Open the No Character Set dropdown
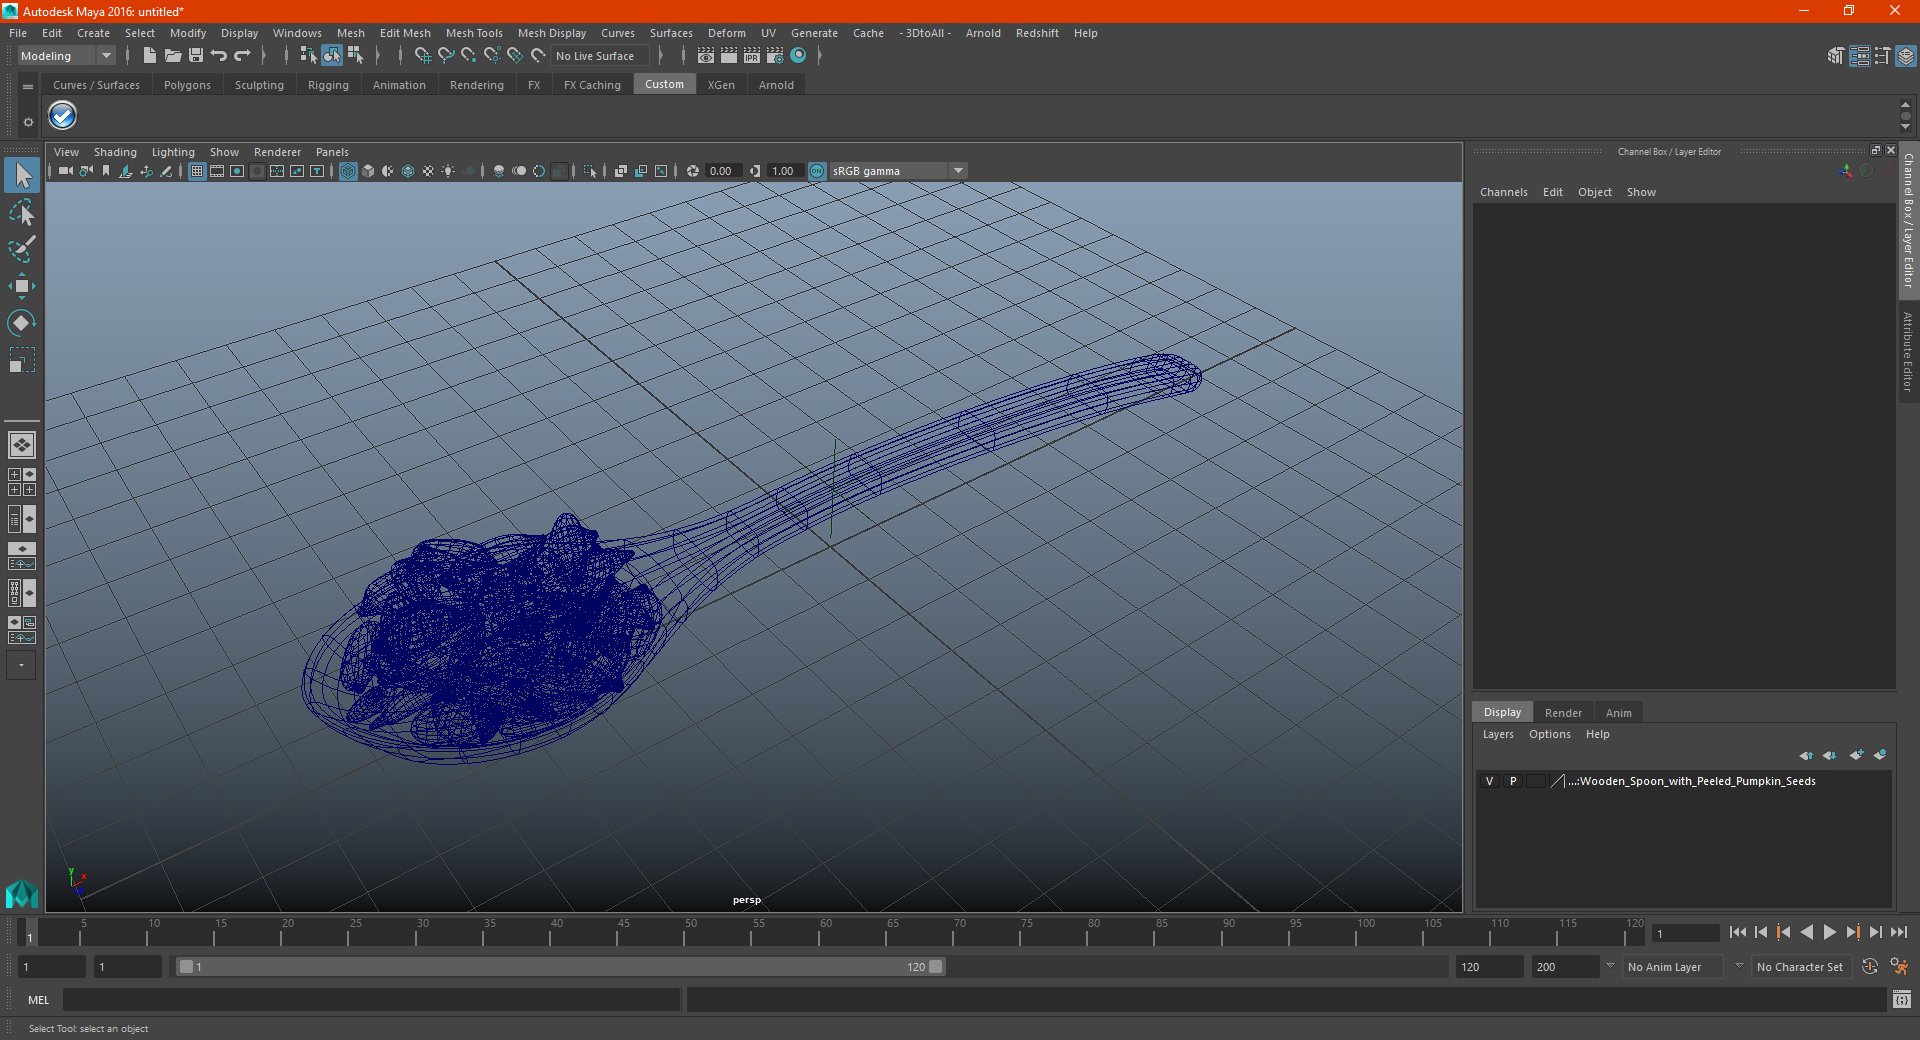Image resolution: width=1920 pixels, height=1040 pixels. pos(1800,967)
